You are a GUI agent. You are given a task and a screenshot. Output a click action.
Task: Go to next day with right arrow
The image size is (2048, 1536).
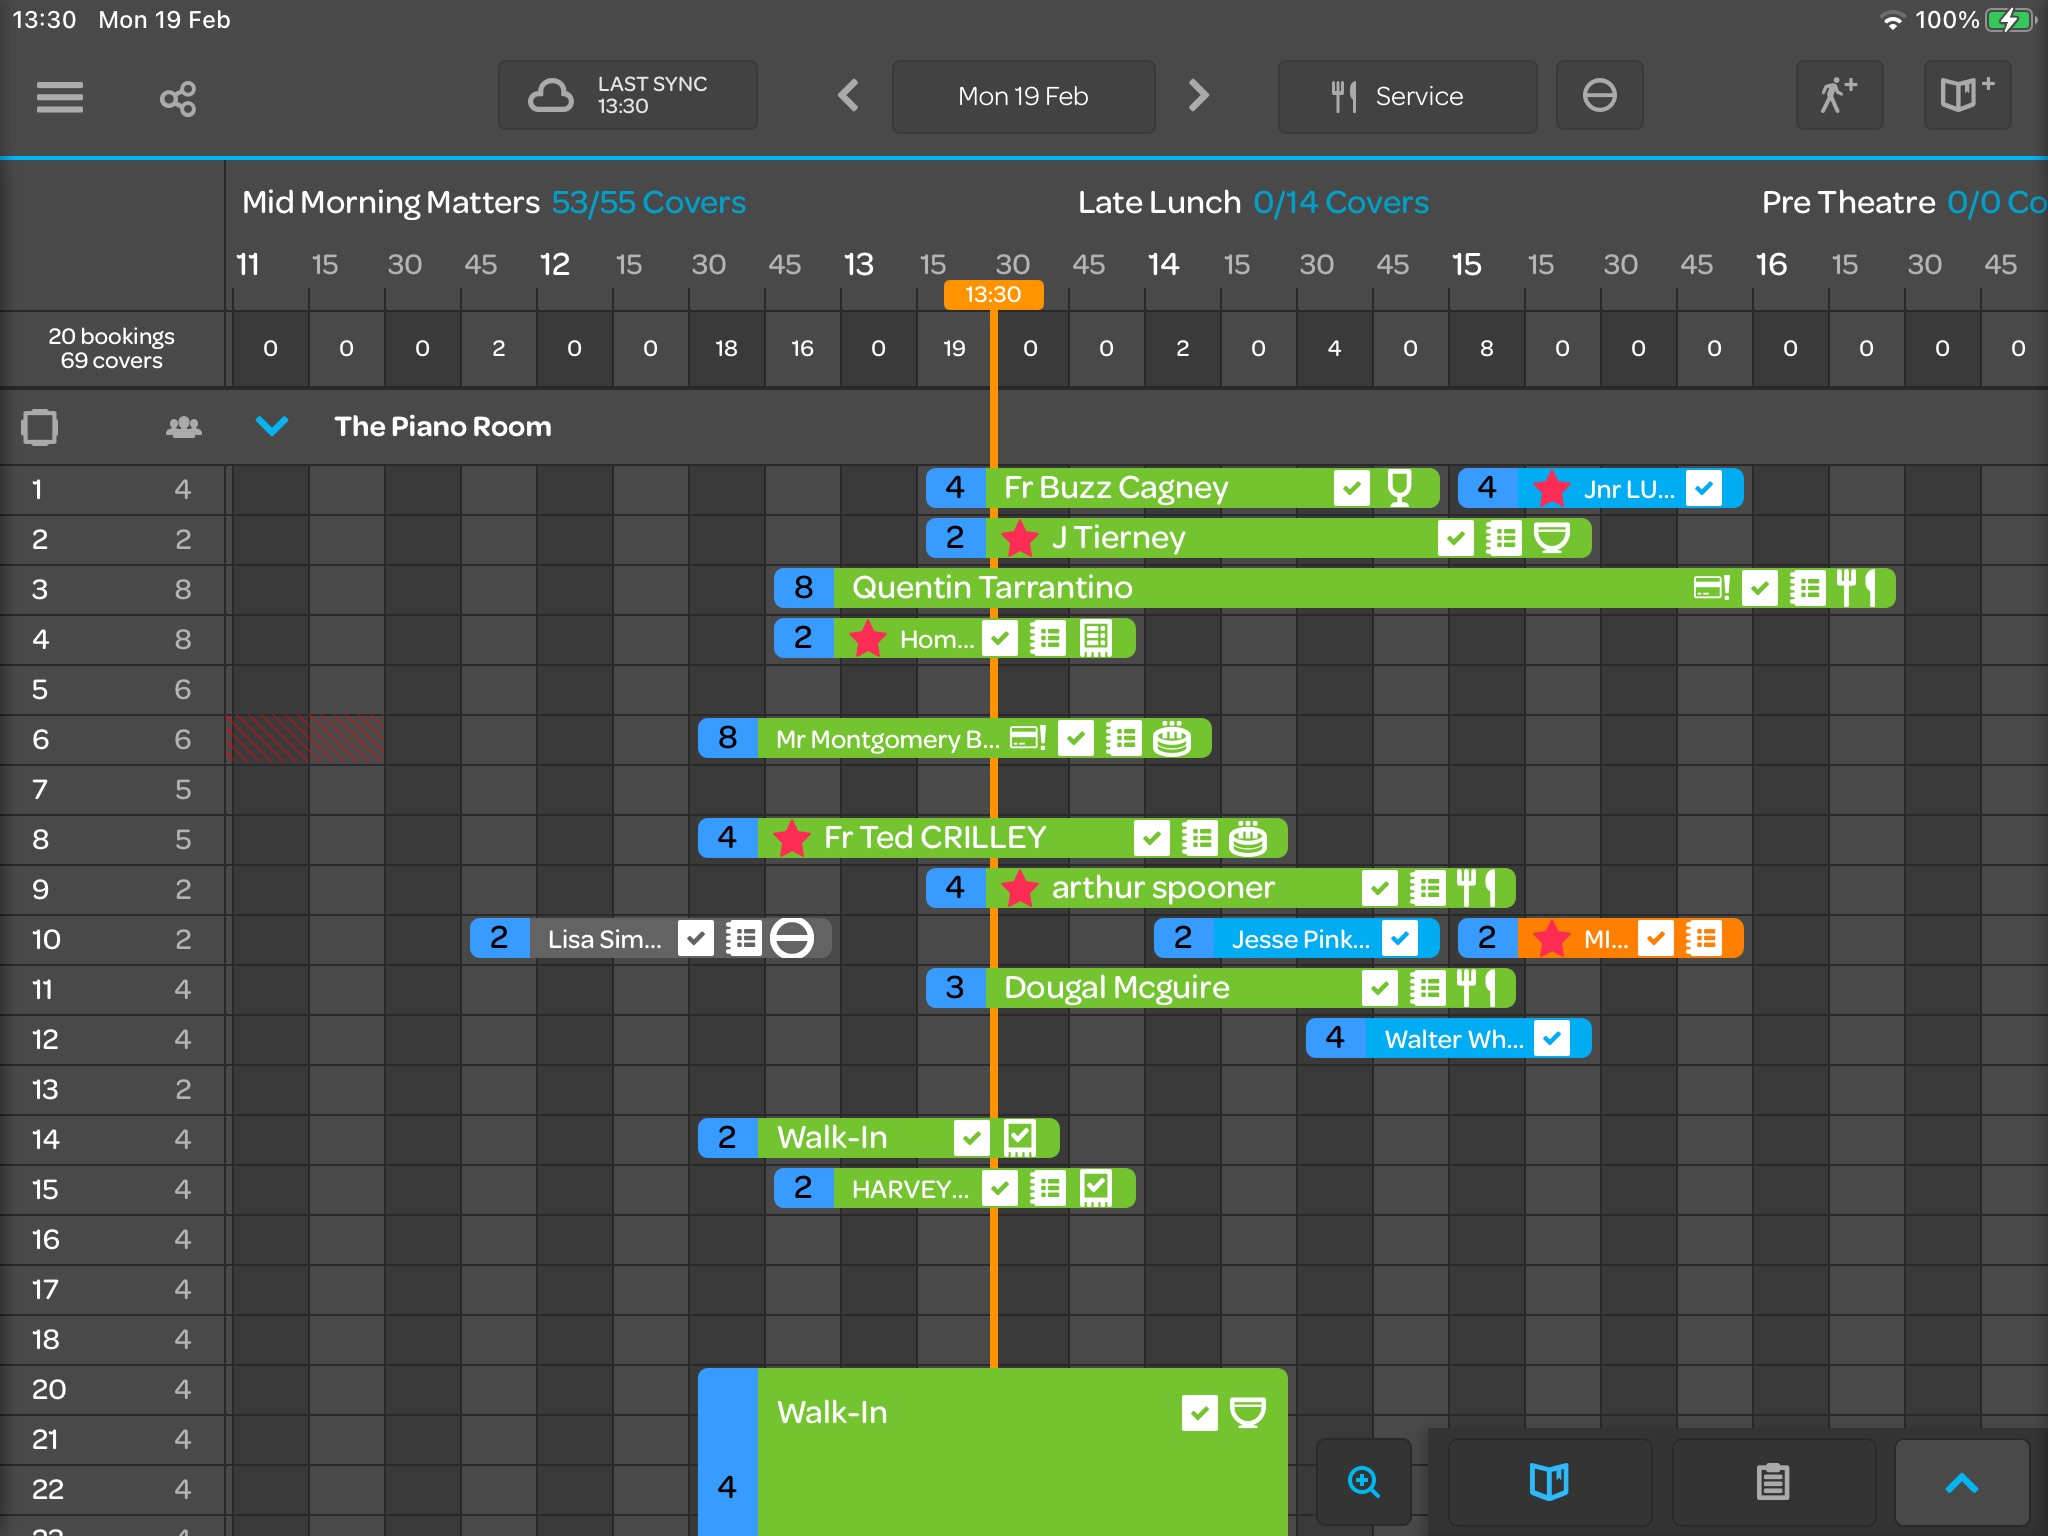(x=1198, y=96)
